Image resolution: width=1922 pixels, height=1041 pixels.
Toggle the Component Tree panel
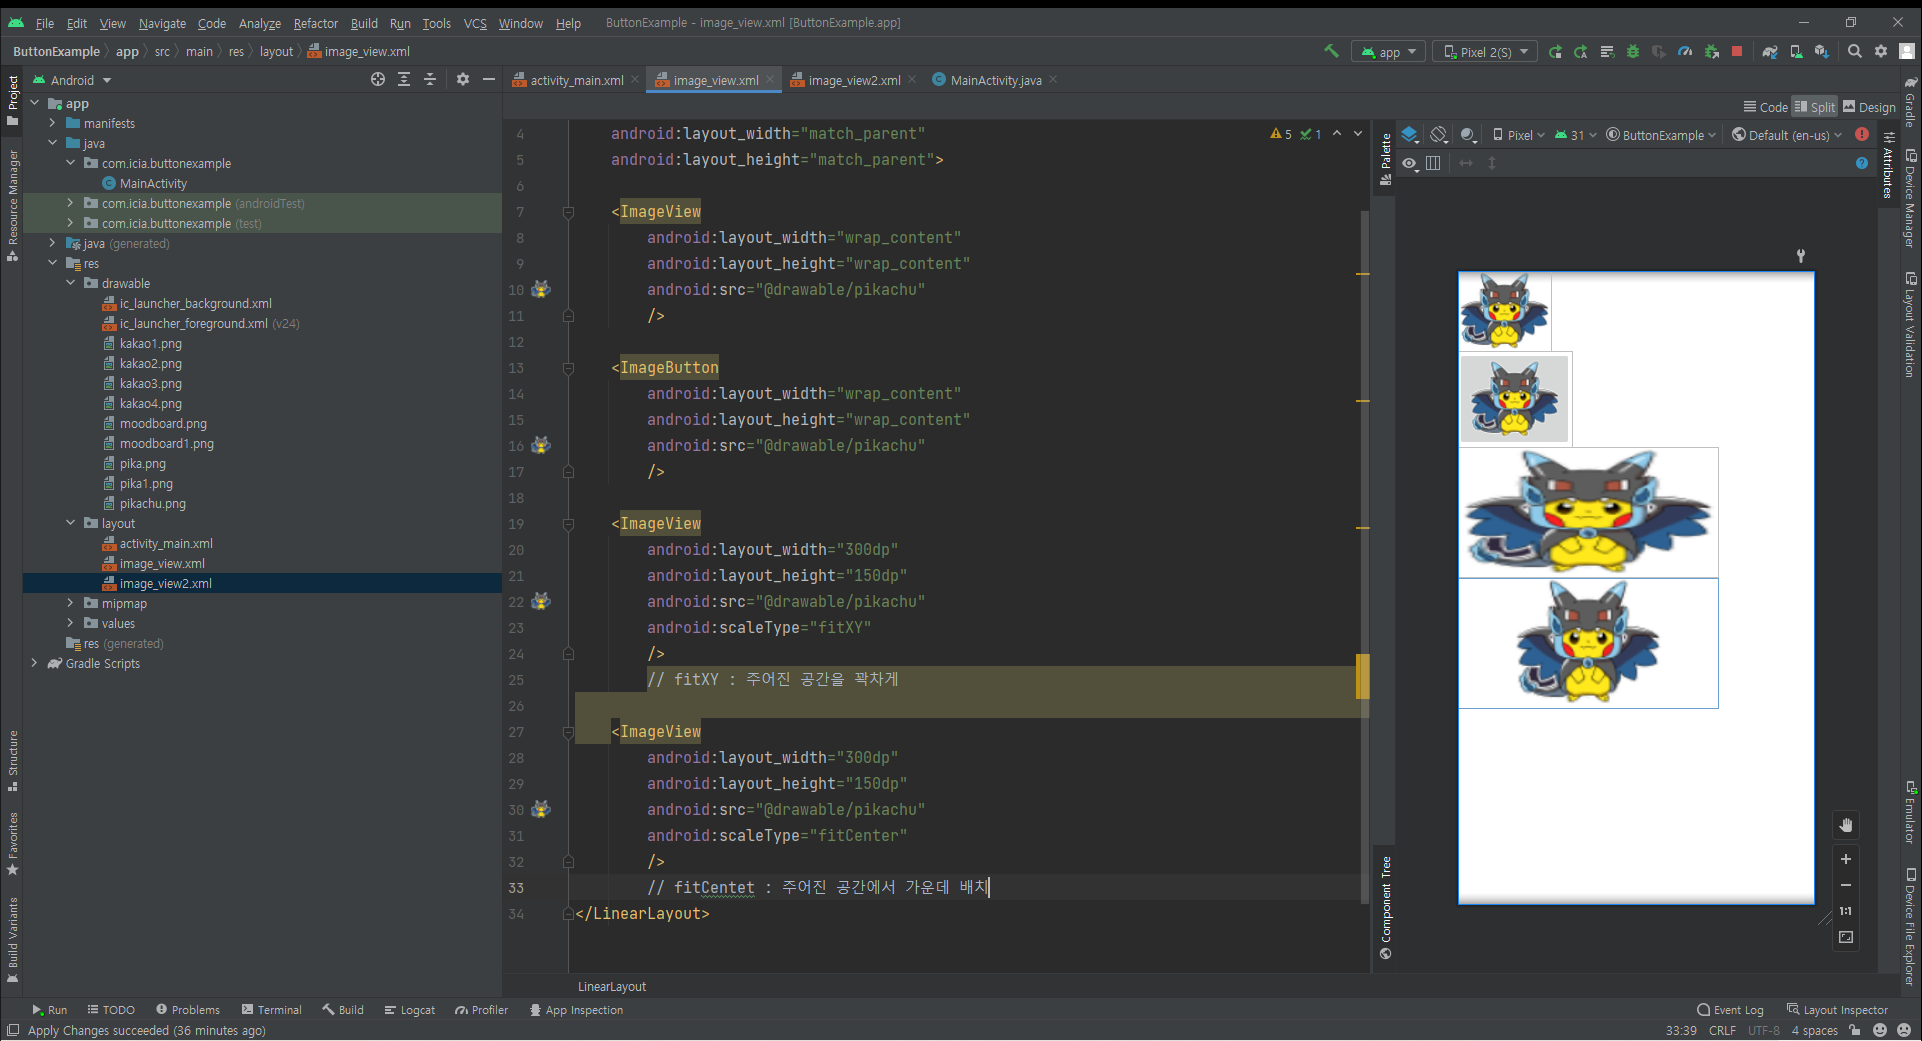[1385, 908]
